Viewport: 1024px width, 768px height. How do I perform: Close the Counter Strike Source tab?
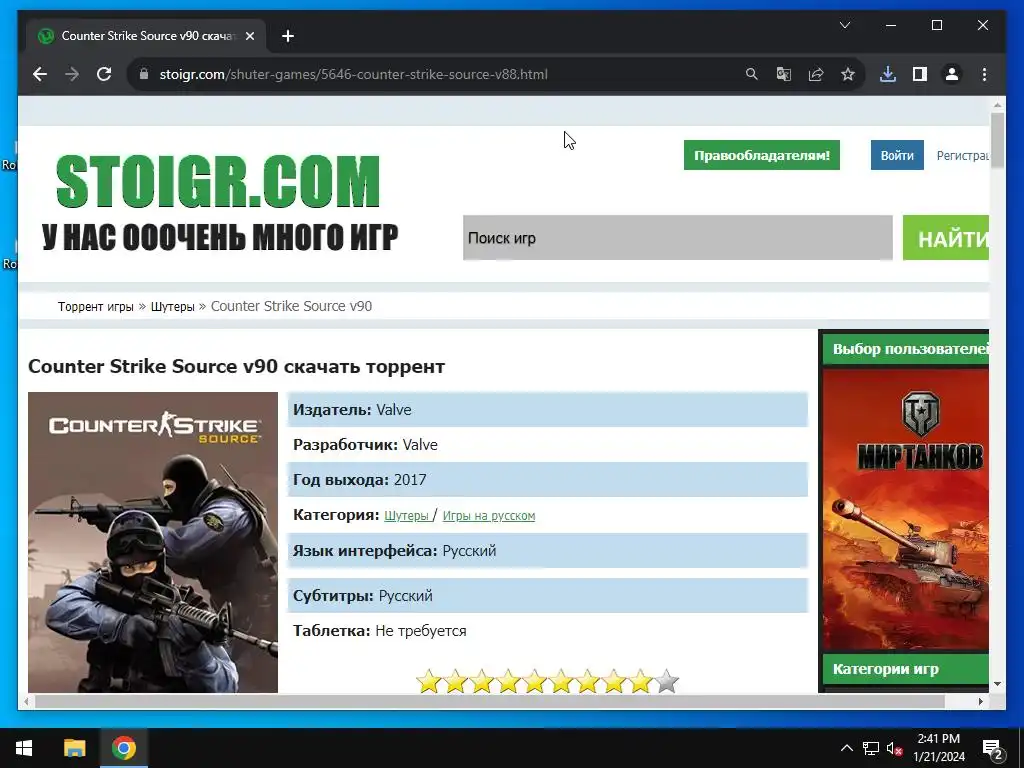click(x=249, y=36)
